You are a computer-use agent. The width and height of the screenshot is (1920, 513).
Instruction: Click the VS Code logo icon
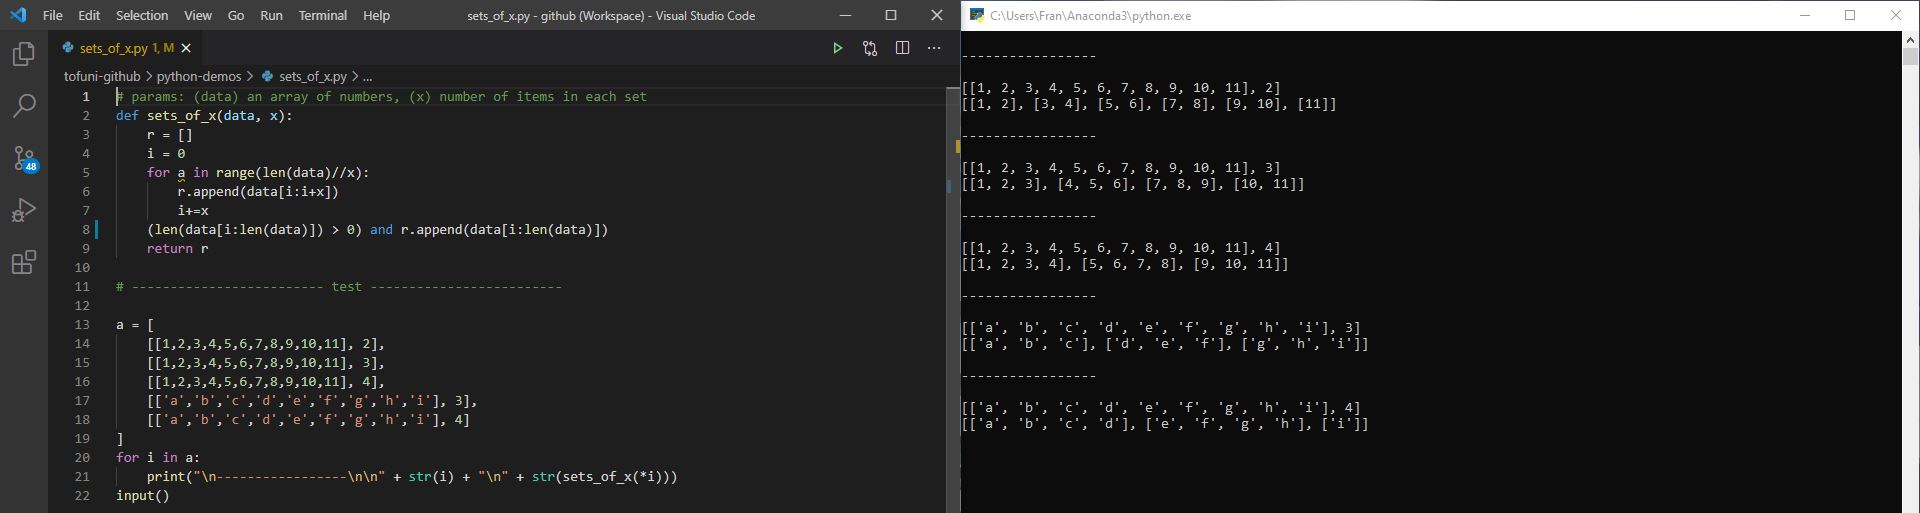click(18, 15)
